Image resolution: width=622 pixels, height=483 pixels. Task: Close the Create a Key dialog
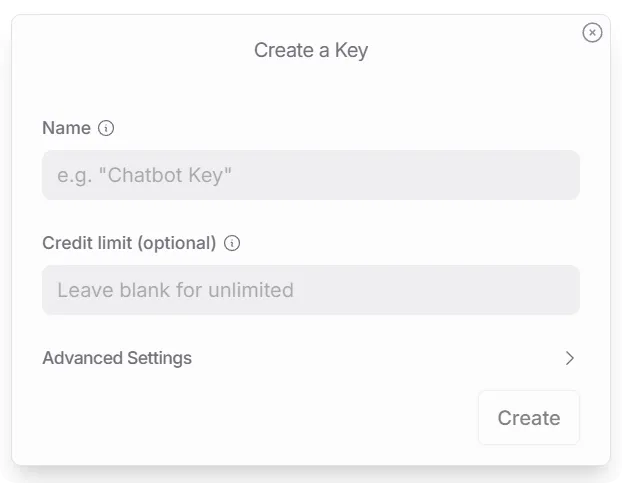[592, 33]
